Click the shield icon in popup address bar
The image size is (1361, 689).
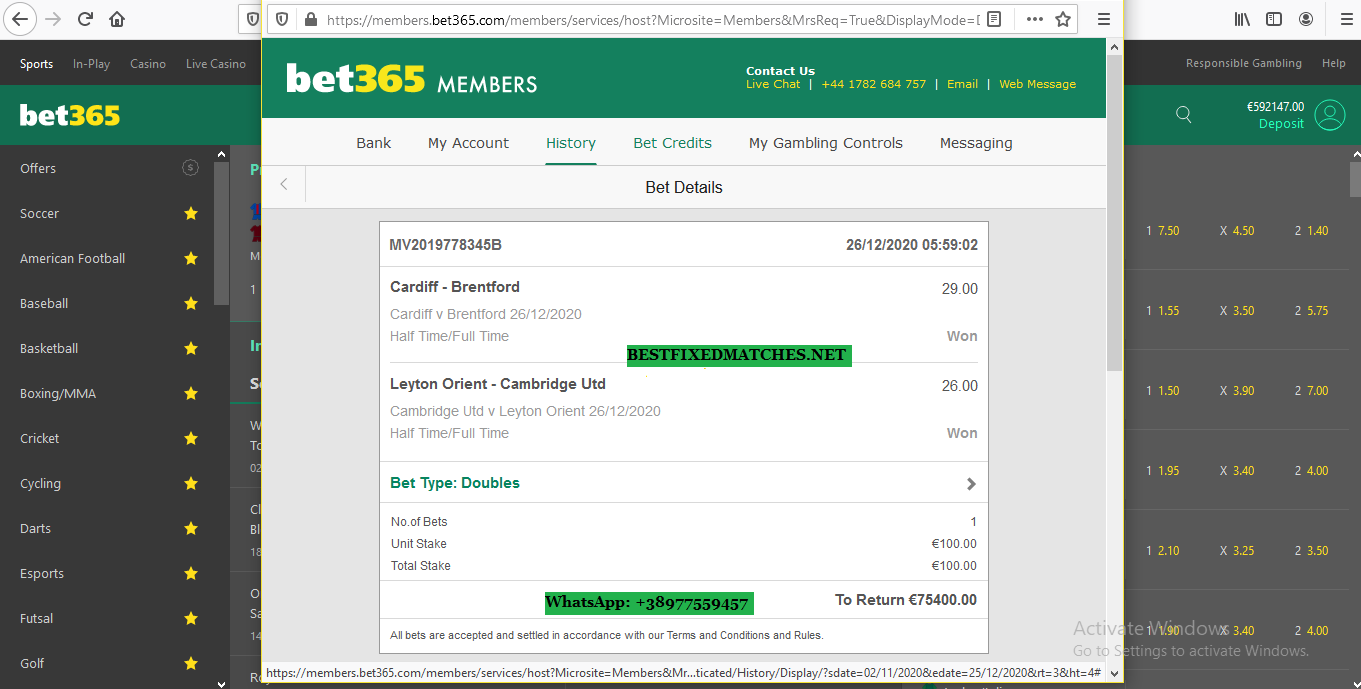click(283, 19)
